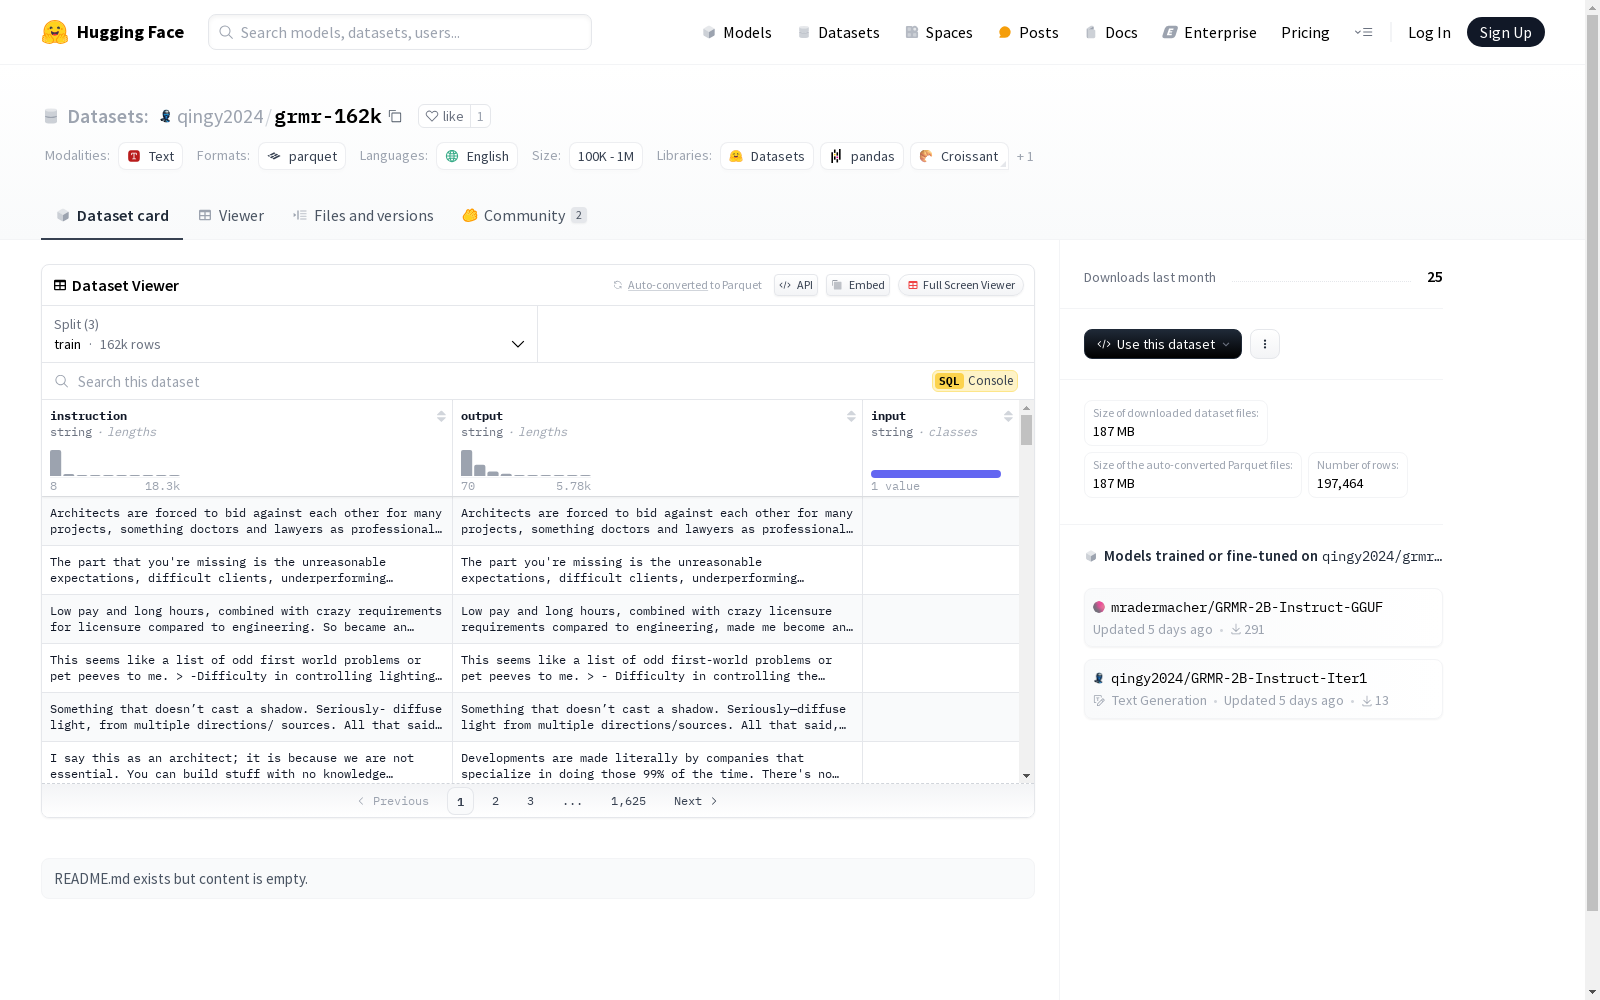This screenshot has height=1000, width=1600.
Task: Open the navigation extra menu icon
Action: (1363, 32)
